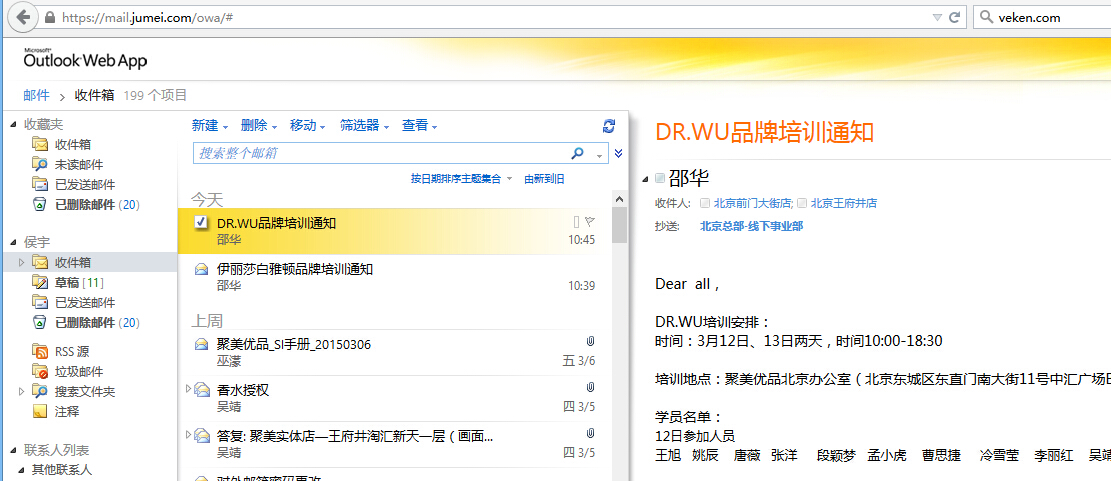1111x481 pixels.
Task: Collapse the 联系人列表 section
Action: (14, 451)
